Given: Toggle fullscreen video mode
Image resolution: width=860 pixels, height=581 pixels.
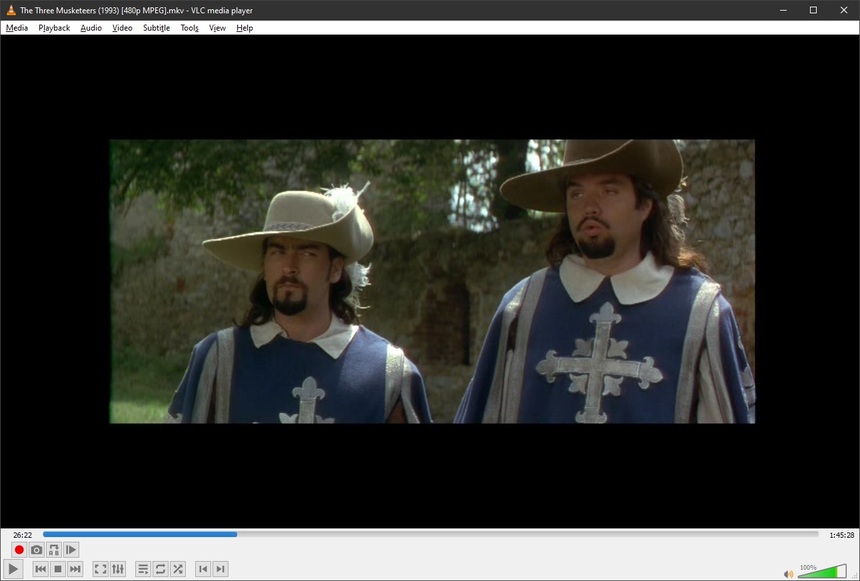Looking at the screenshot, I should [100, 569].
